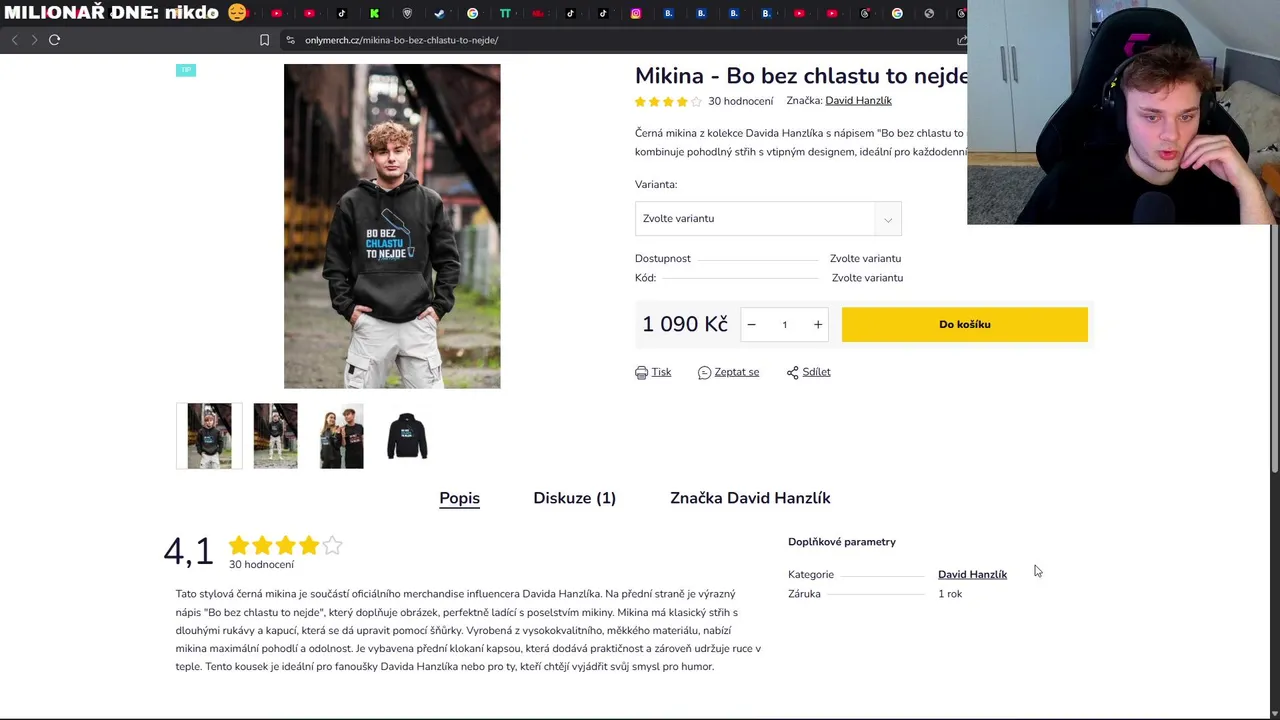Add the hoodie with Do košíku button
The width and height of the screenshot is (1280, 720).
(964, 324)
